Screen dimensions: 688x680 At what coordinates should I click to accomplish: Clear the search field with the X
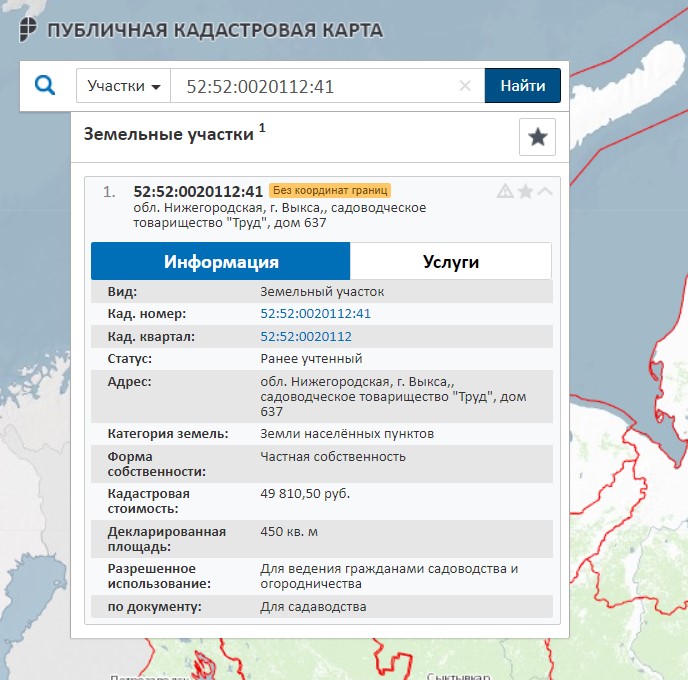click(x=465, y=86)
